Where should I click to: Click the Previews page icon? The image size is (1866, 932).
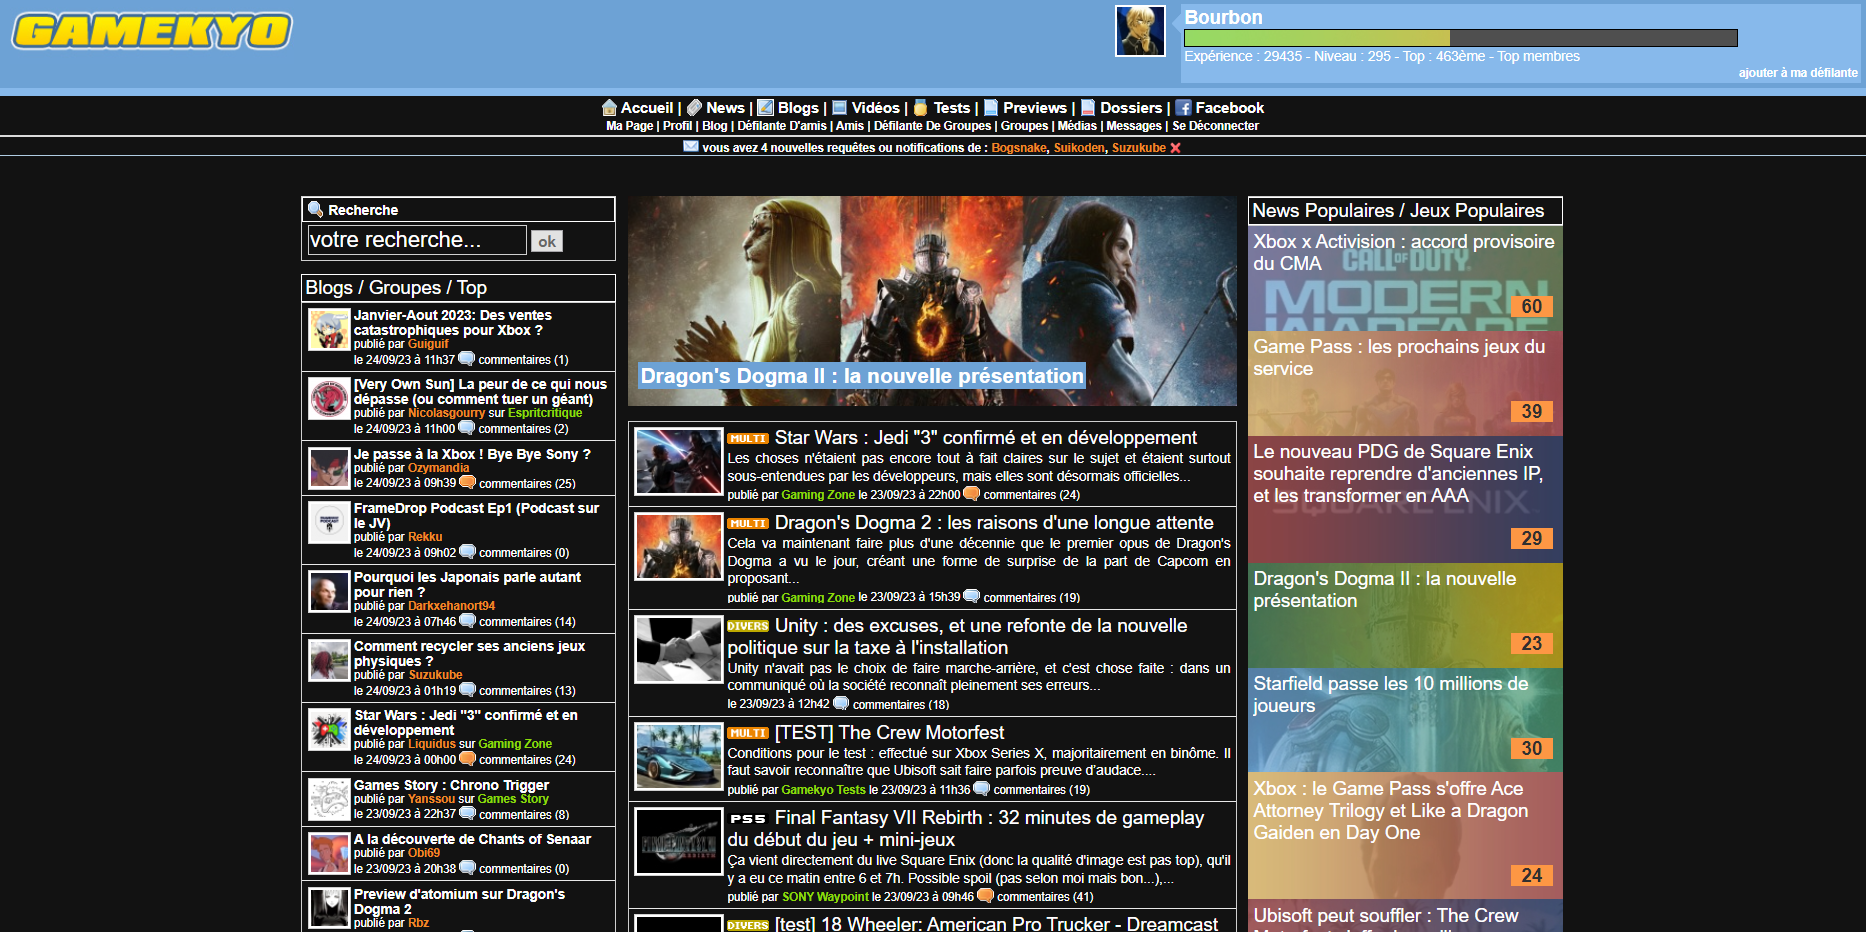click(x=991, y=108)
